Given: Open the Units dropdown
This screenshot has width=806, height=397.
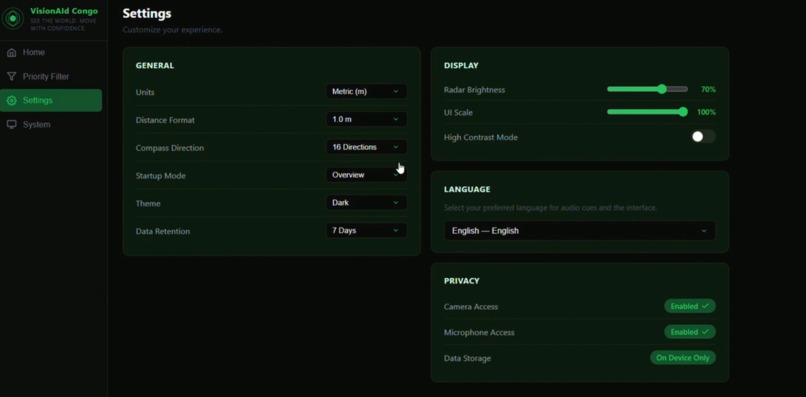Looking at the screenshot, I should tap(366, 92).
